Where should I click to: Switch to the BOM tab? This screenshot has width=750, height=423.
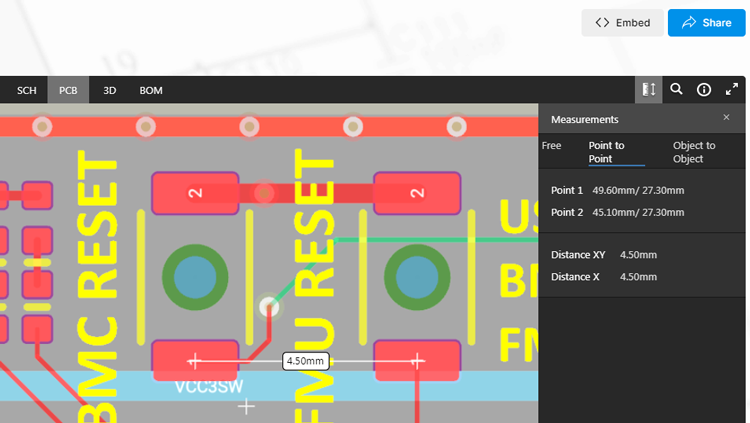point(151,90)
